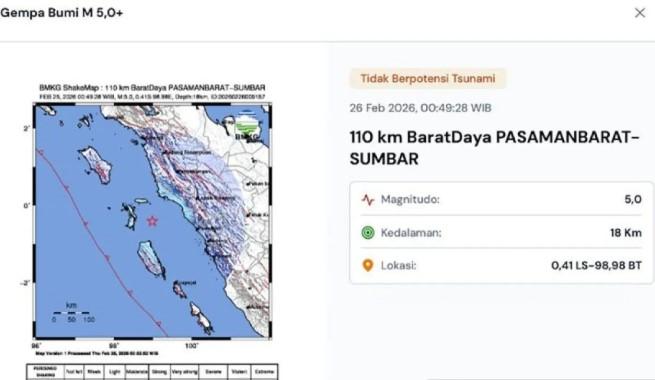The image size is (655, 380).
Task: Click the dialog title Gempa Bumi M 5,0+
Action: click(x=61, y=13)
